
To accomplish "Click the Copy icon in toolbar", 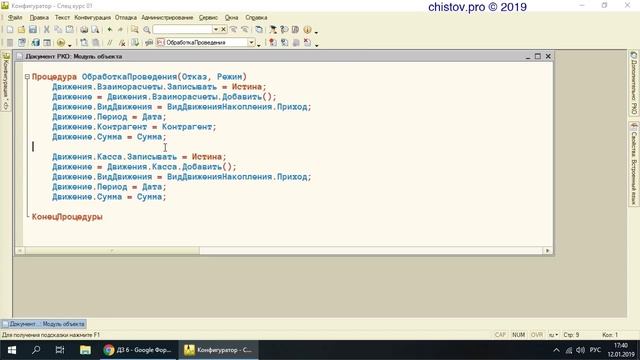I will 58,29.
